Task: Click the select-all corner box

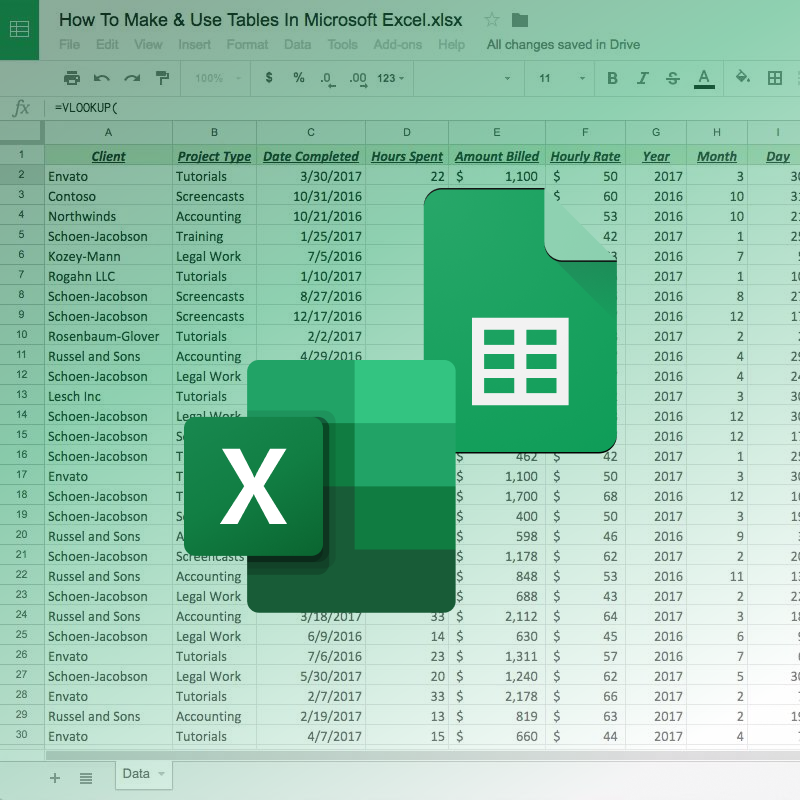Action: pyautogui.click(x=21, y=132)
